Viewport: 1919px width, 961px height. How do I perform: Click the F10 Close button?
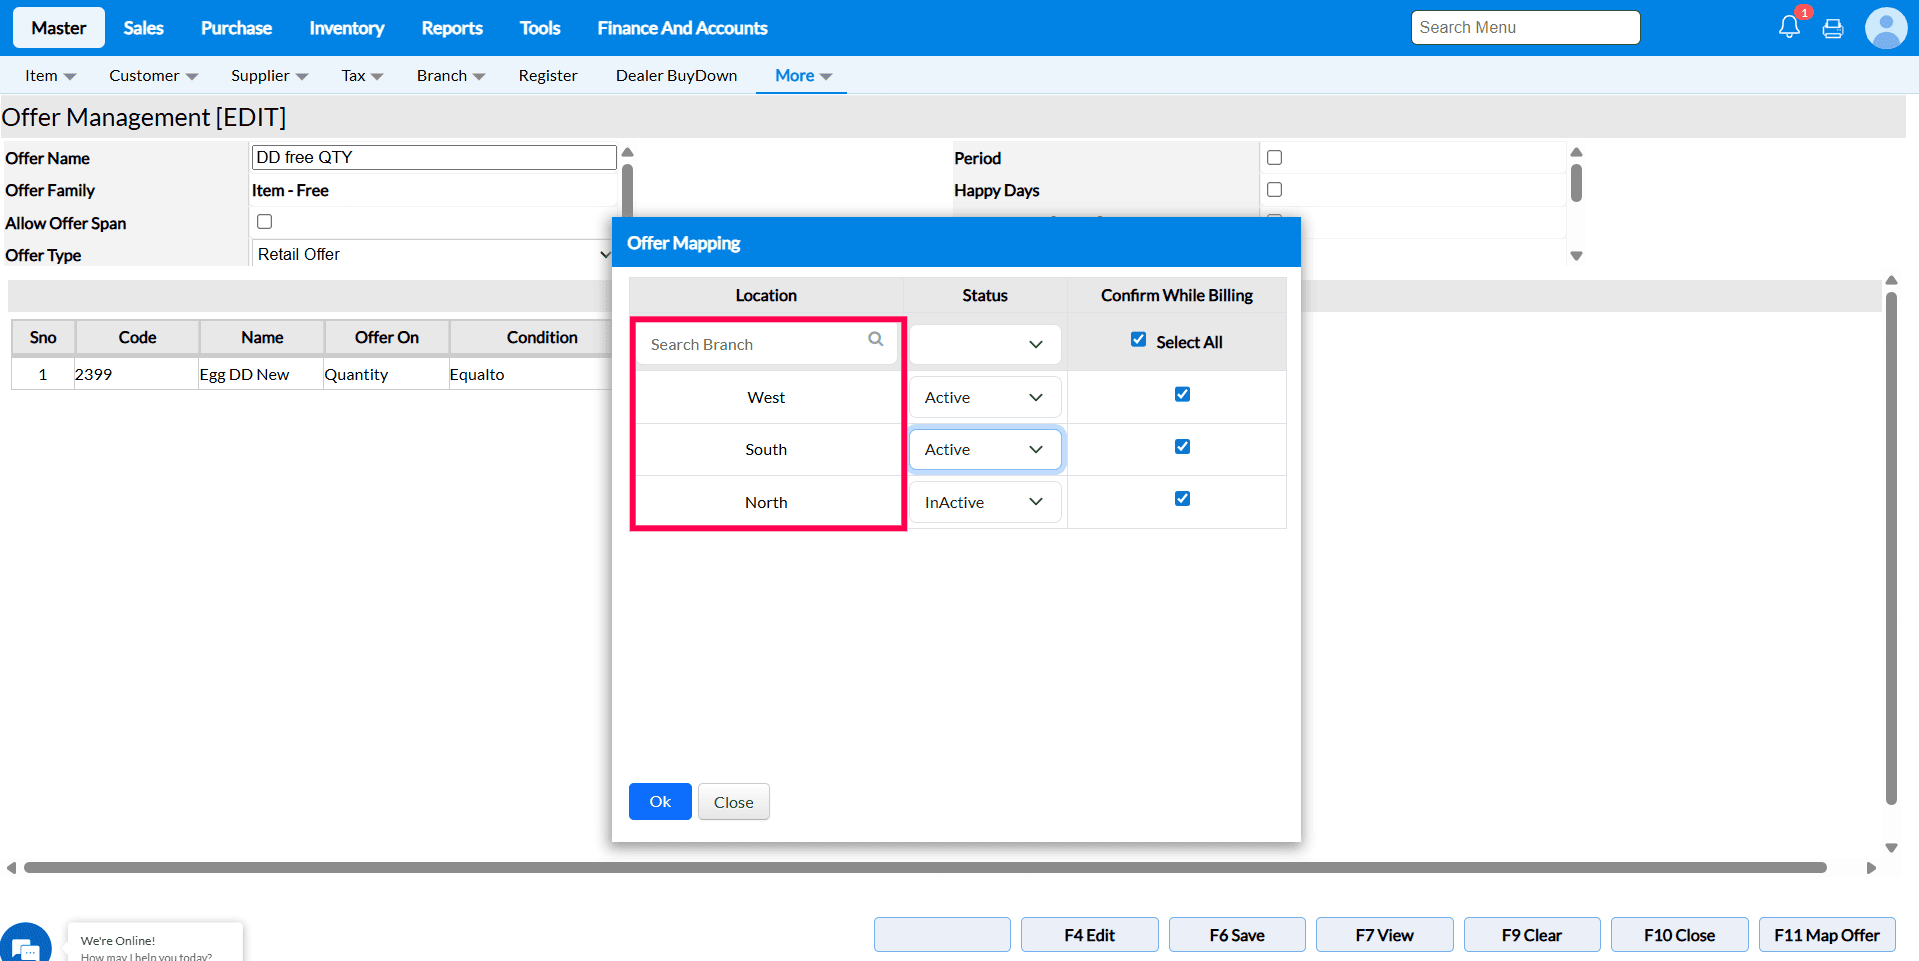1680,935
